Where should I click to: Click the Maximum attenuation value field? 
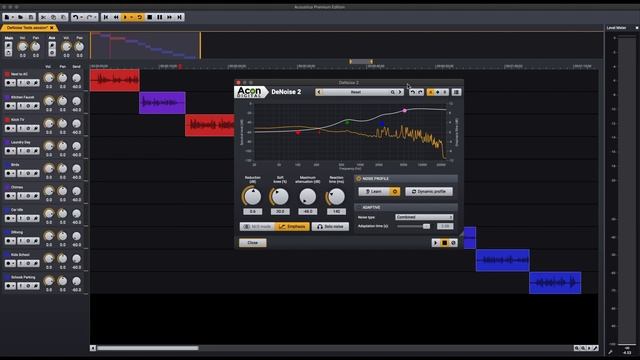coord(307,211)
